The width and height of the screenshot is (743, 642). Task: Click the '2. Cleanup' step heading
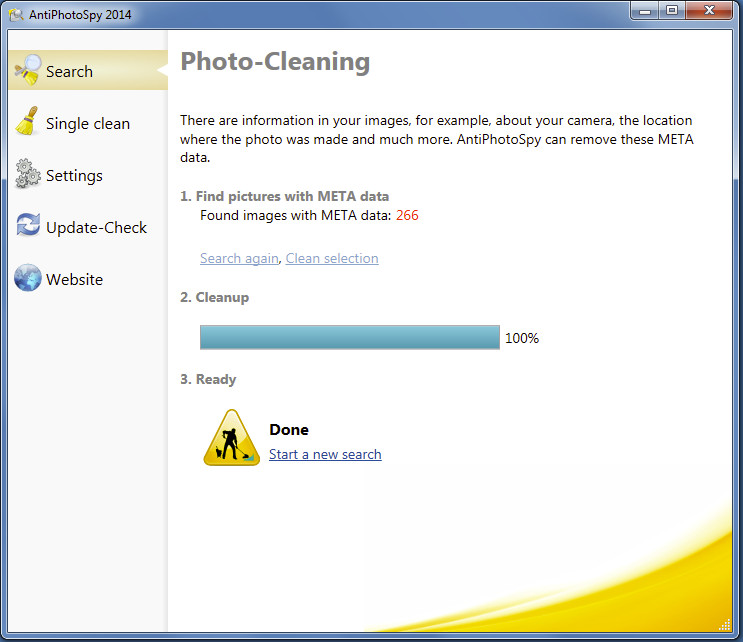coord(214,298)
